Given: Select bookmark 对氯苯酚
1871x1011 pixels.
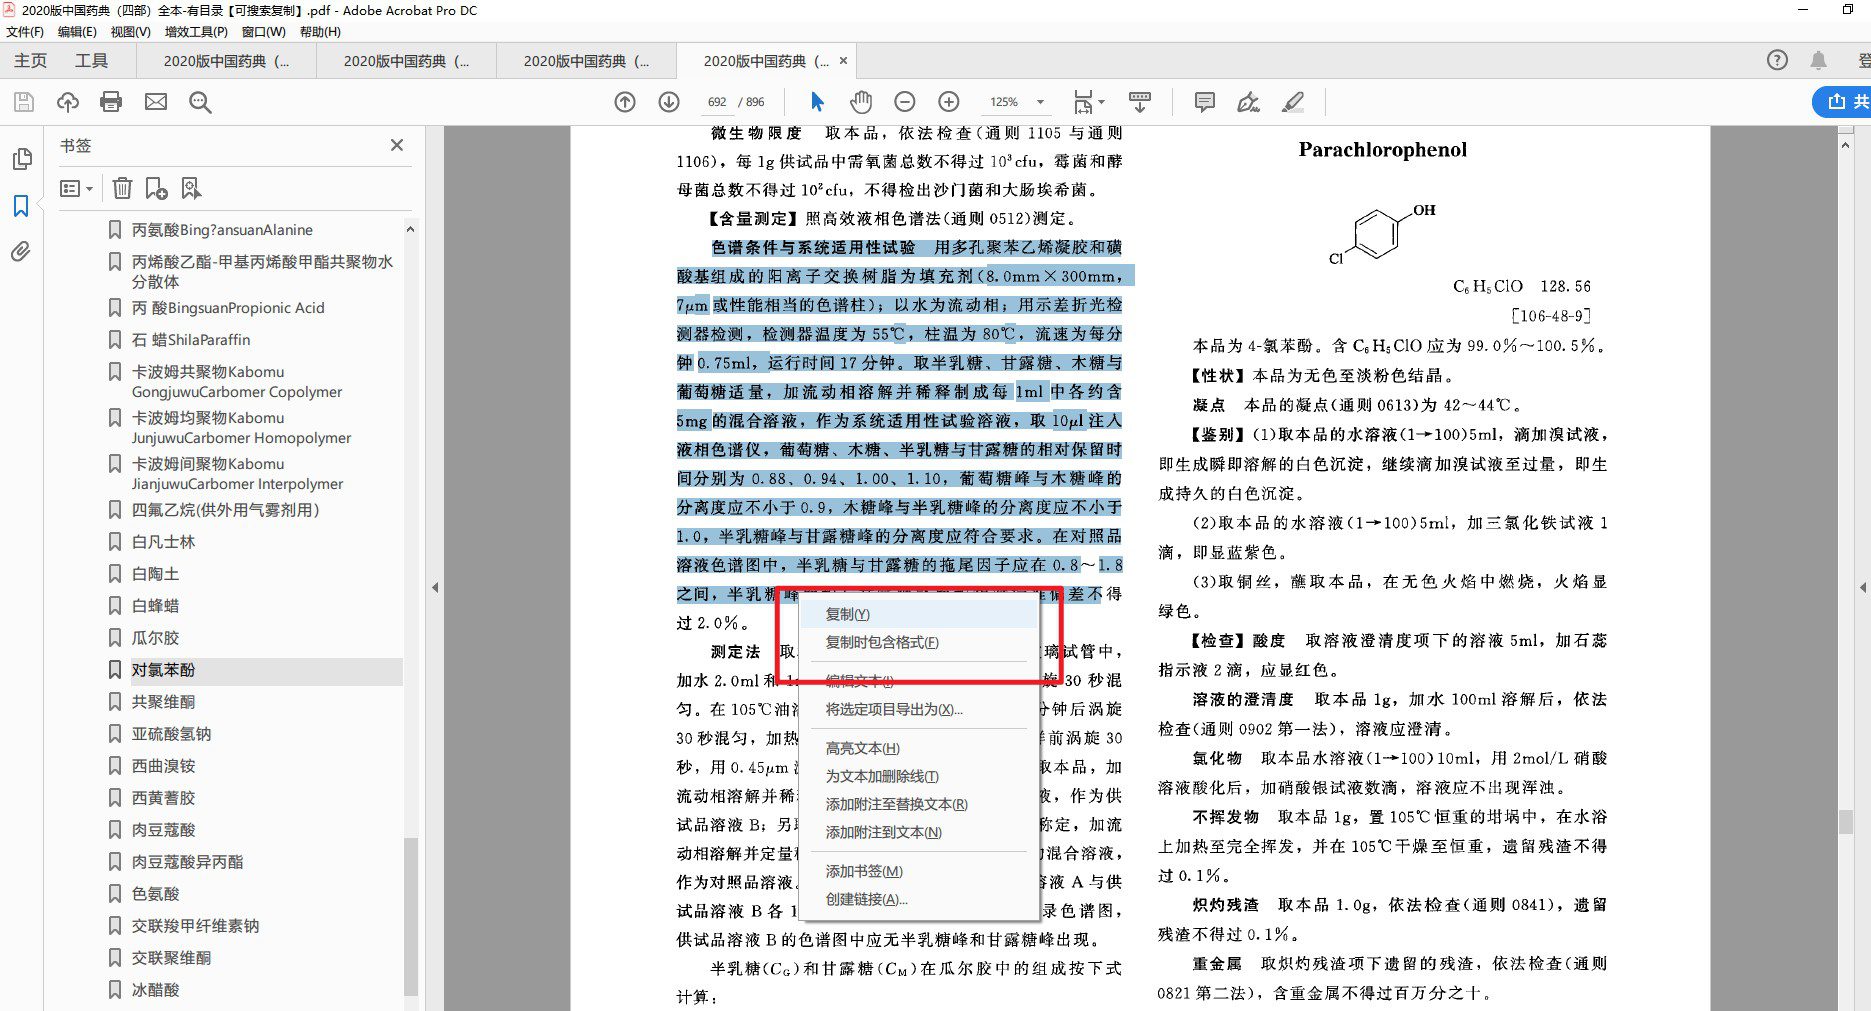Looking at the screenshot, I should tap(163, 670).
